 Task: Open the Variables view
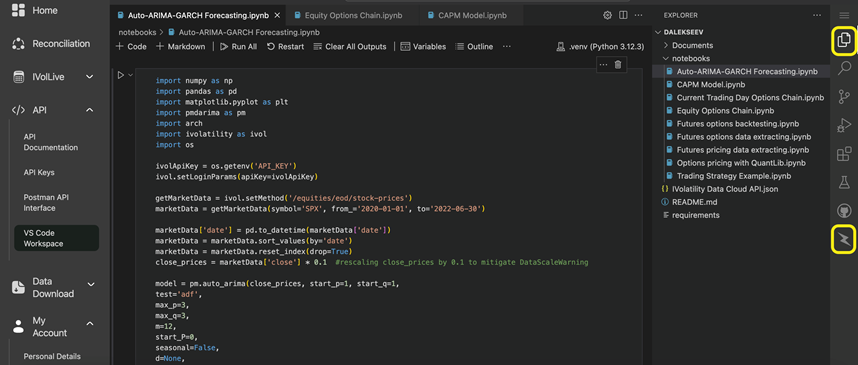pyautogui.click(x=423, y=47)
